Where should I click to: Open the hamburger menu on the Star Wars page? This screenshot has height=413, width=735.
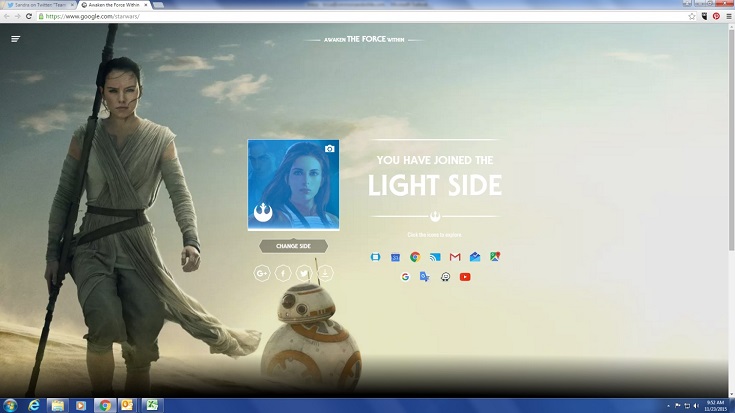click(15, 39)
